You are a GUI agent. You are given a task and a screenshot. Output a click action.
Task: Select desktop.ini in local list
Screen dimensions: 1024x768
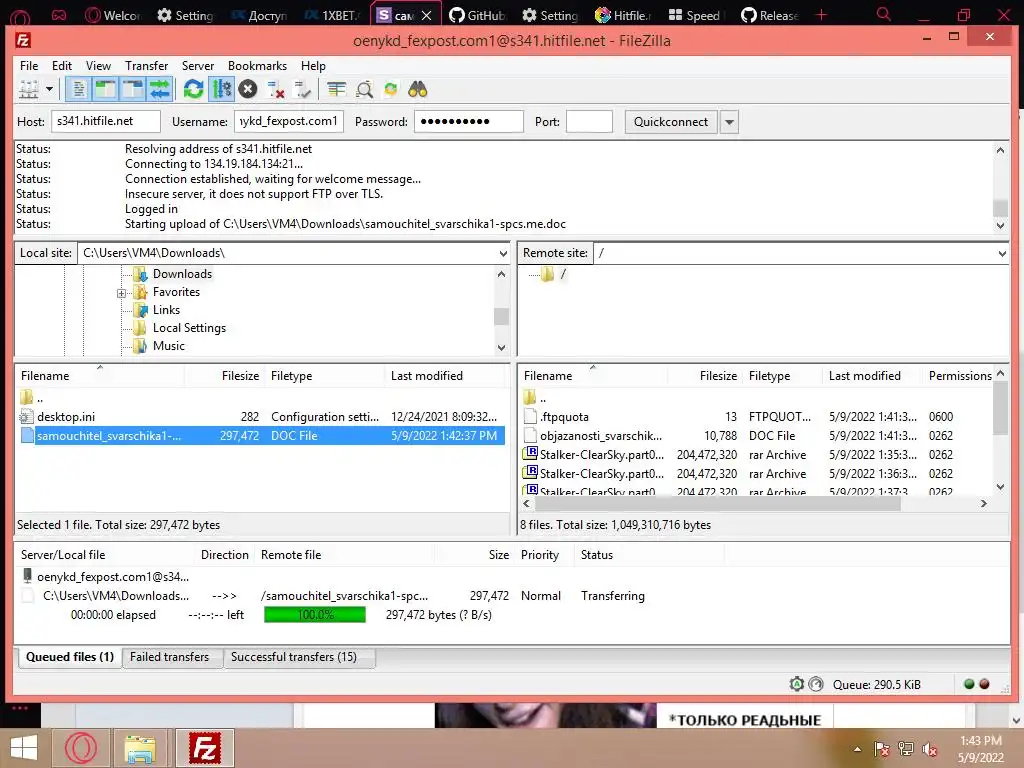click(261, 417)
